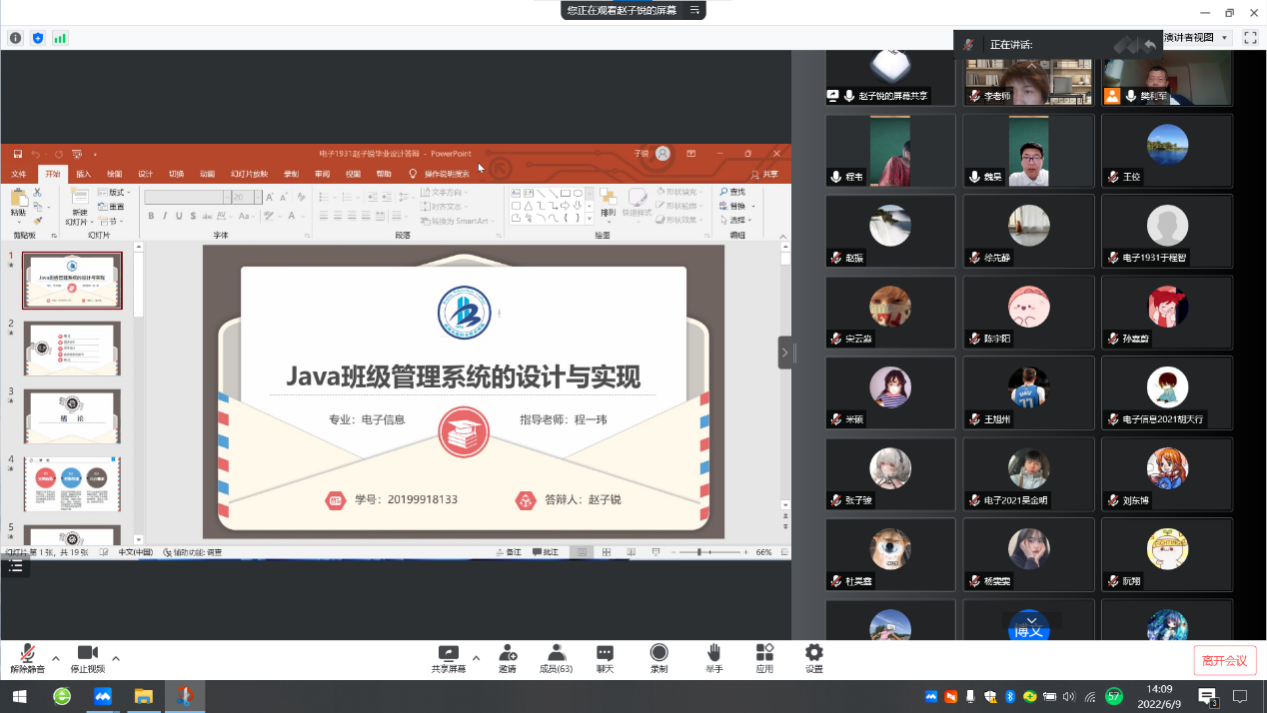This screenshot has width=1267, height=713.
Task: Toggle Italic formatting in PowerPoint ribbon
Action: (165, 216)
